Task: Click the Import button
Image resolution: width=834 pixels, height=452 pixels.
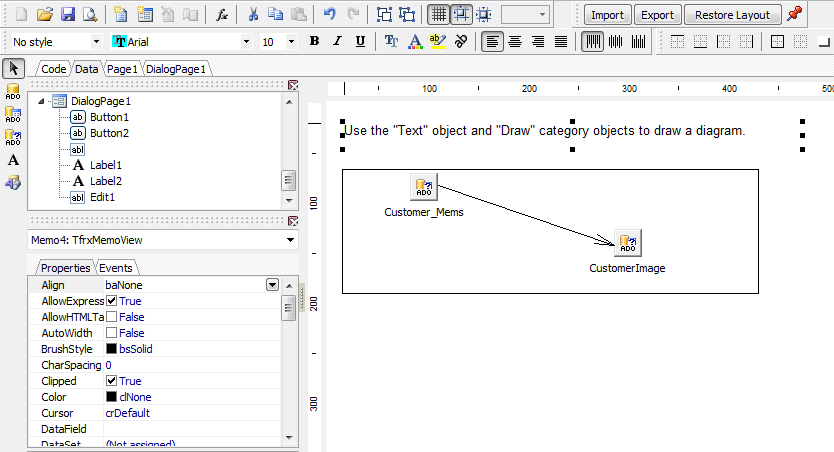Action: pyautogui.click(x=607, y=15)
